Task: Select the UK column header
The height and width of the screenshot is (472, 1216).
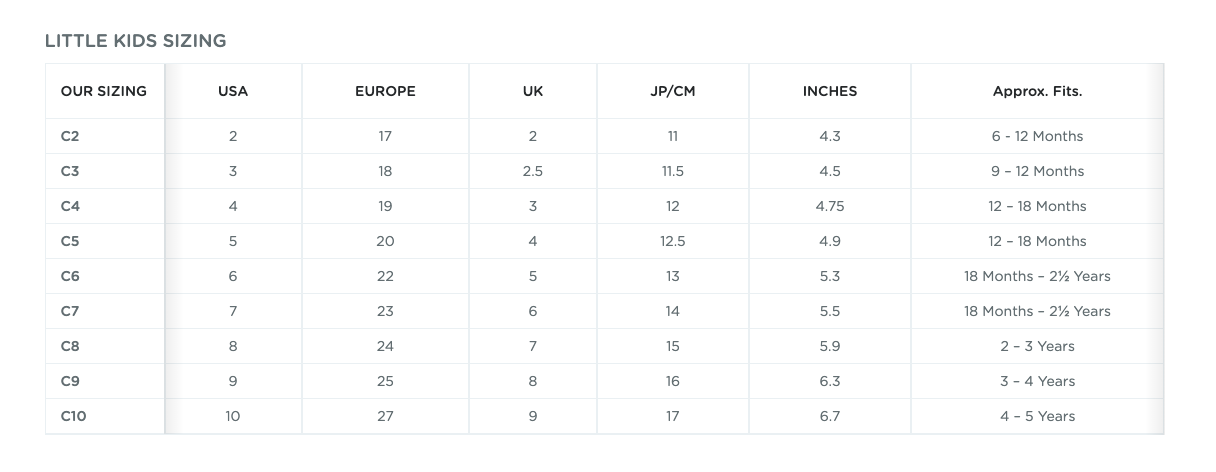Action: coord(533,91)
